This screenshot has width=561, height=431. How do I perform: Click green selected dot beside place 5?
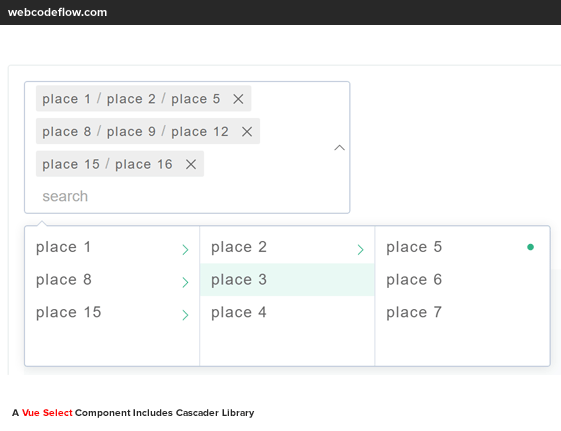531,247
